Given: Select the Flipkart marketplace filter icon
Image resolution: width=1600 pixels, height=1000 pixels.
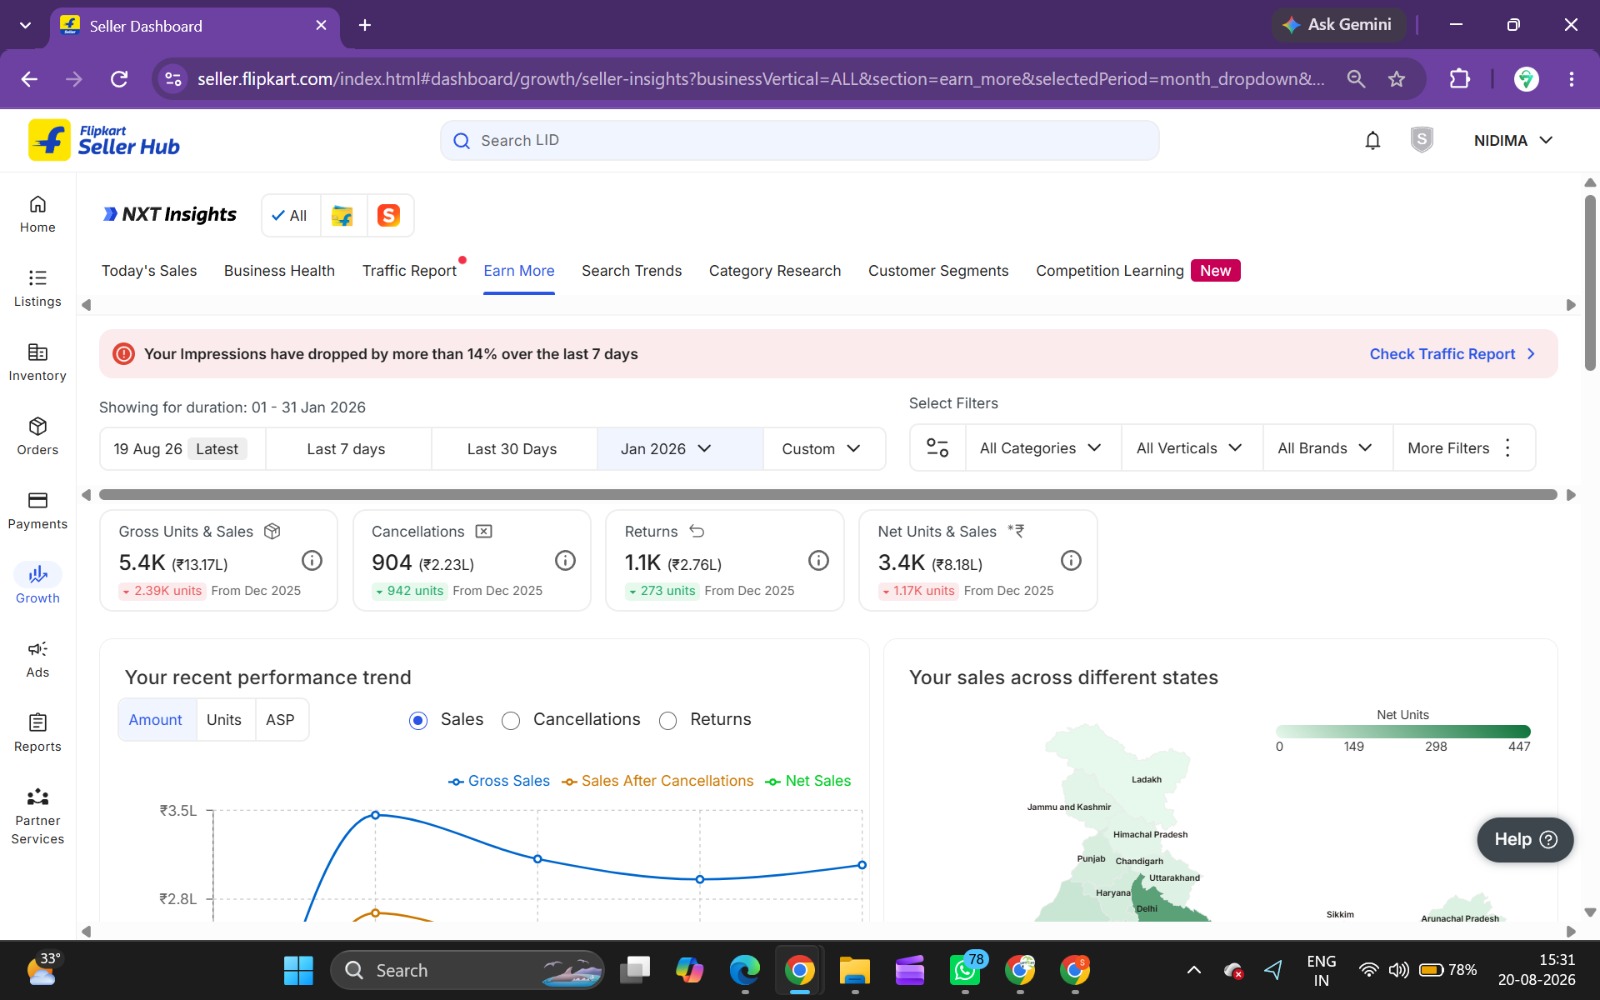Looking at the screenshot, I should (343, 215).
